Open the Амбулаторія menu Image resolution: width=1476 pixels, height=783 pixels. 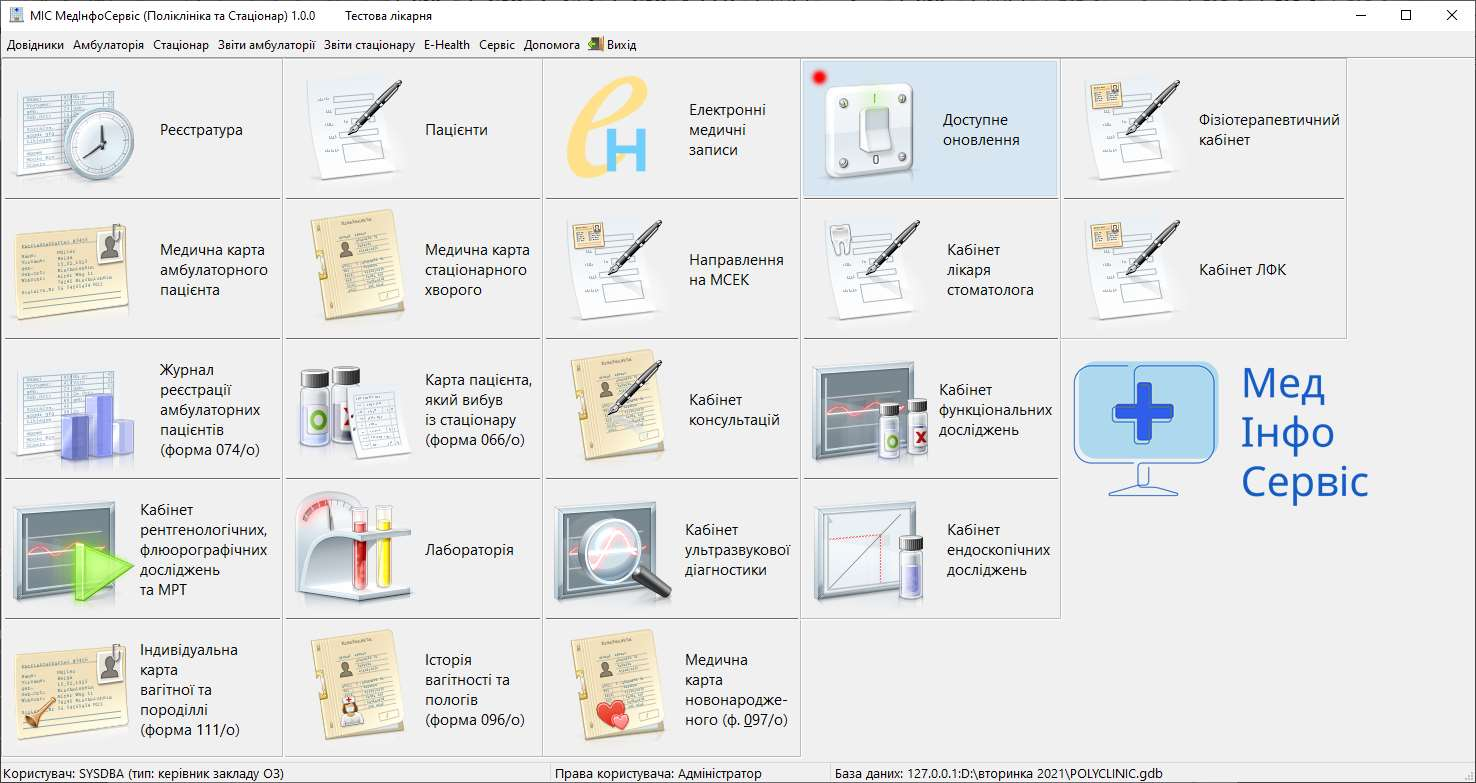(x=108, y=45)
